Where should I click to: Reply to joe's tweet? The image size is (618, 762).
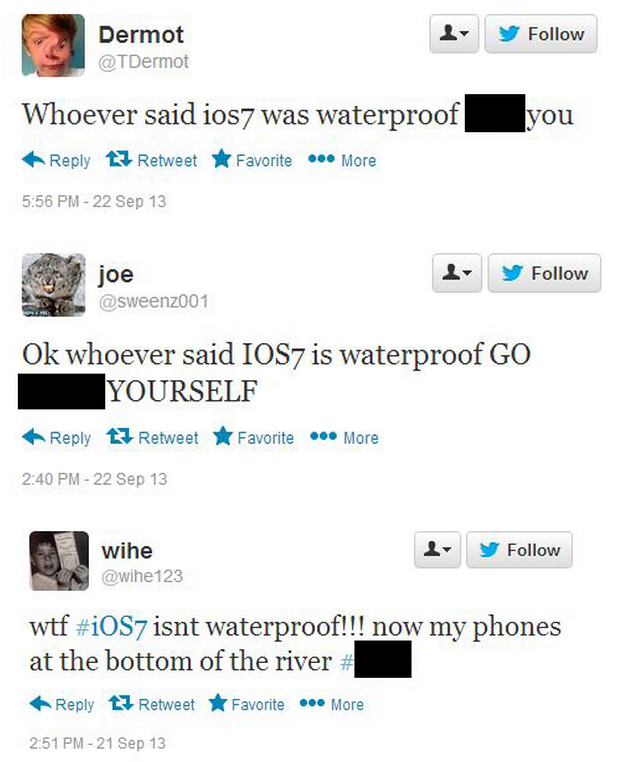(x=56, y=437)
